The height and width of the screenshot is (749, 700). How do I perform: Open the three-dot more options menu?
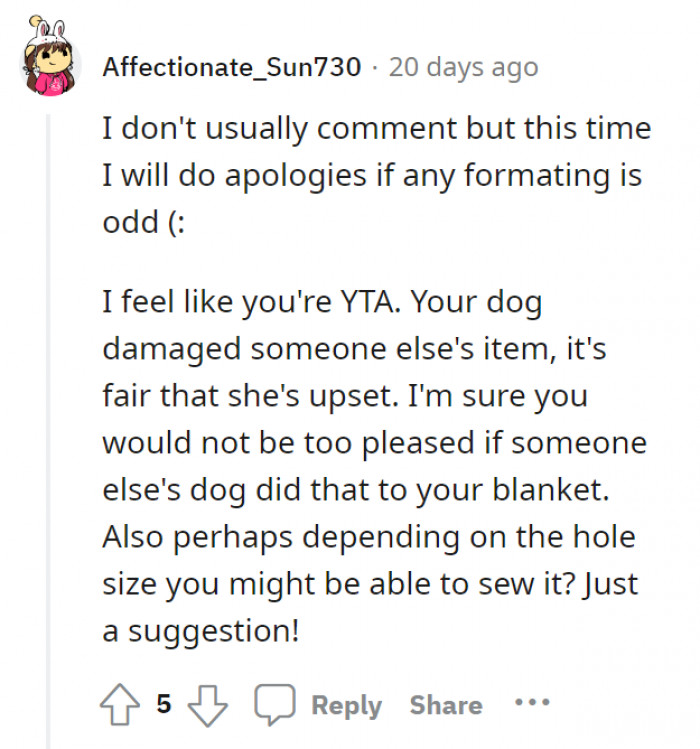tap(533, 702)
